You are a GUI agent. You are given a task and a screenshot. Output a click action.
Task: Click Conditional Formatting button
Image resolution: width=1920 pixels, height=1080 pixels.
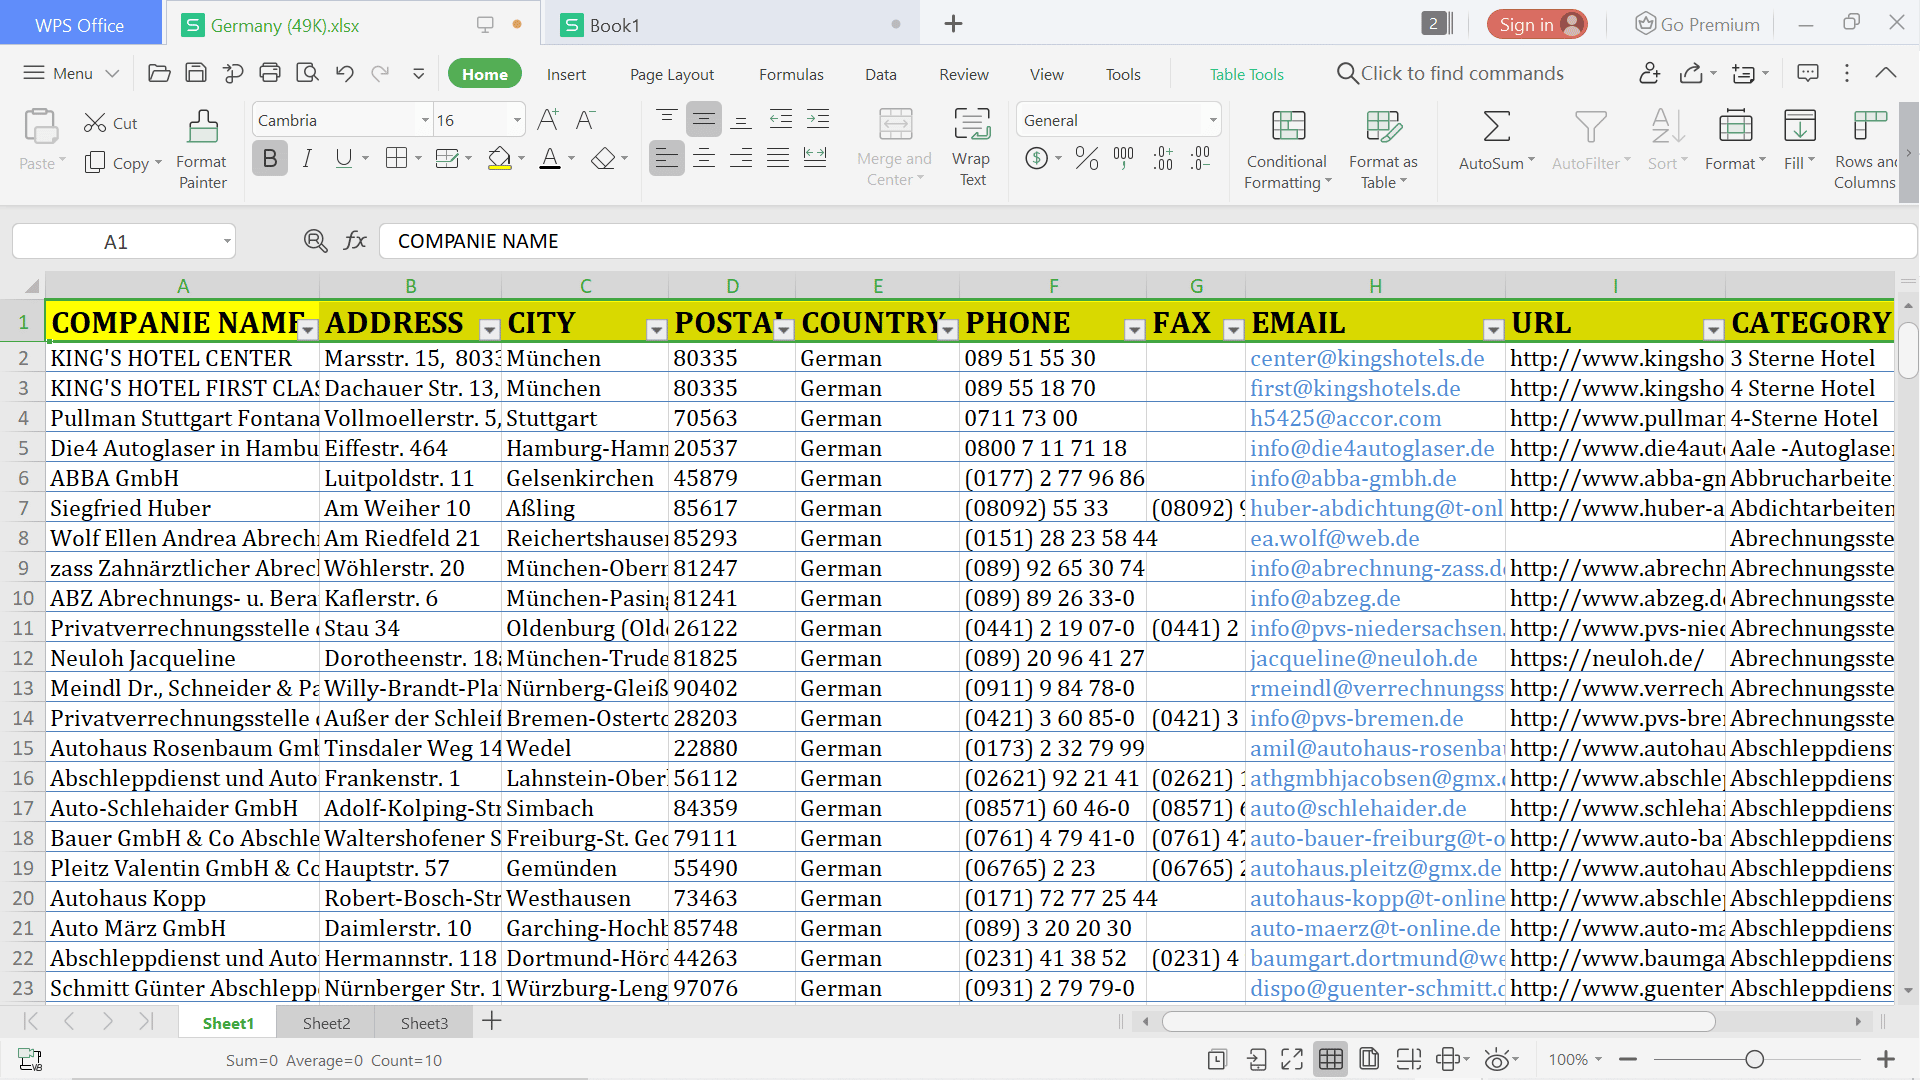[1287, 149]
